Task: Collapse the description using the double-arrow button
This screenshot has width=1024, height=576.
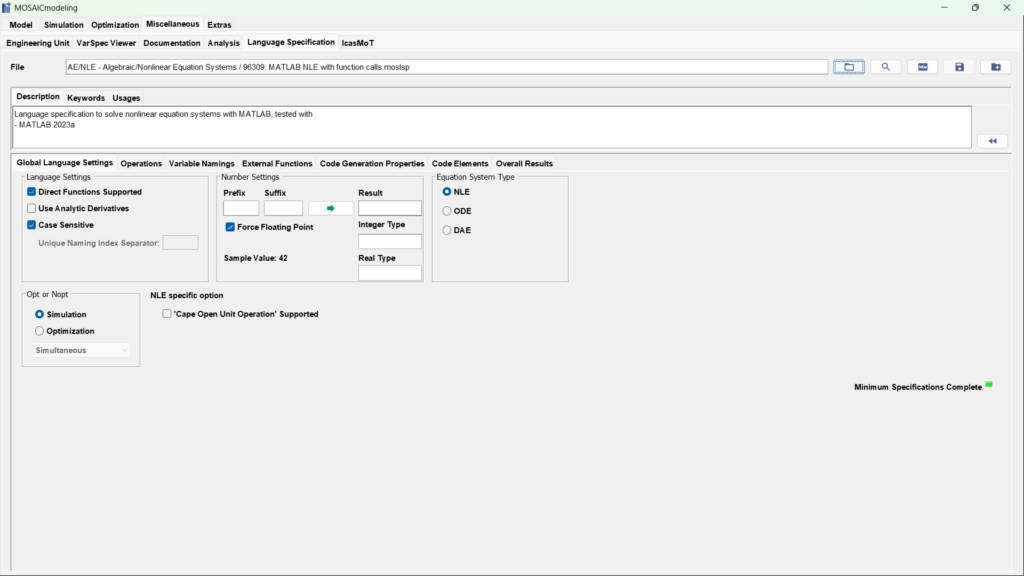Action: (x=991, y=140)
